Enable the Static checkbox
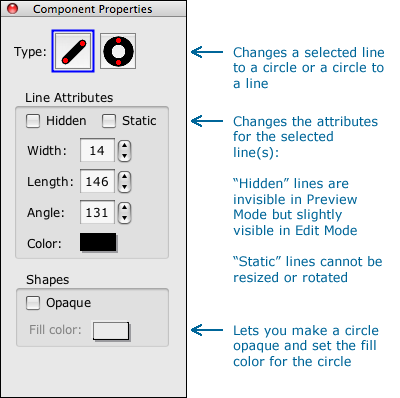400x398 pixels. pos(109,121)
